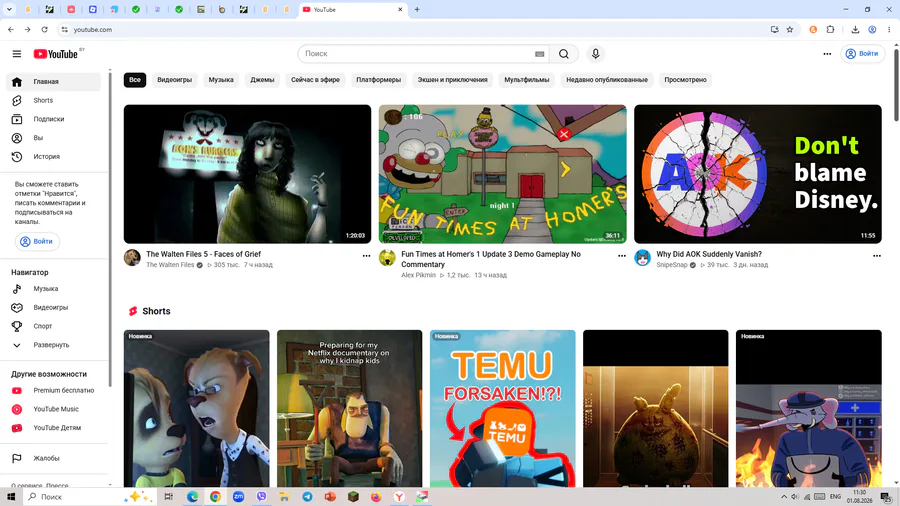Open Shorts from sidebar
Image resolution: width=900 pixels, height=506 pixels.
[53, 100]
